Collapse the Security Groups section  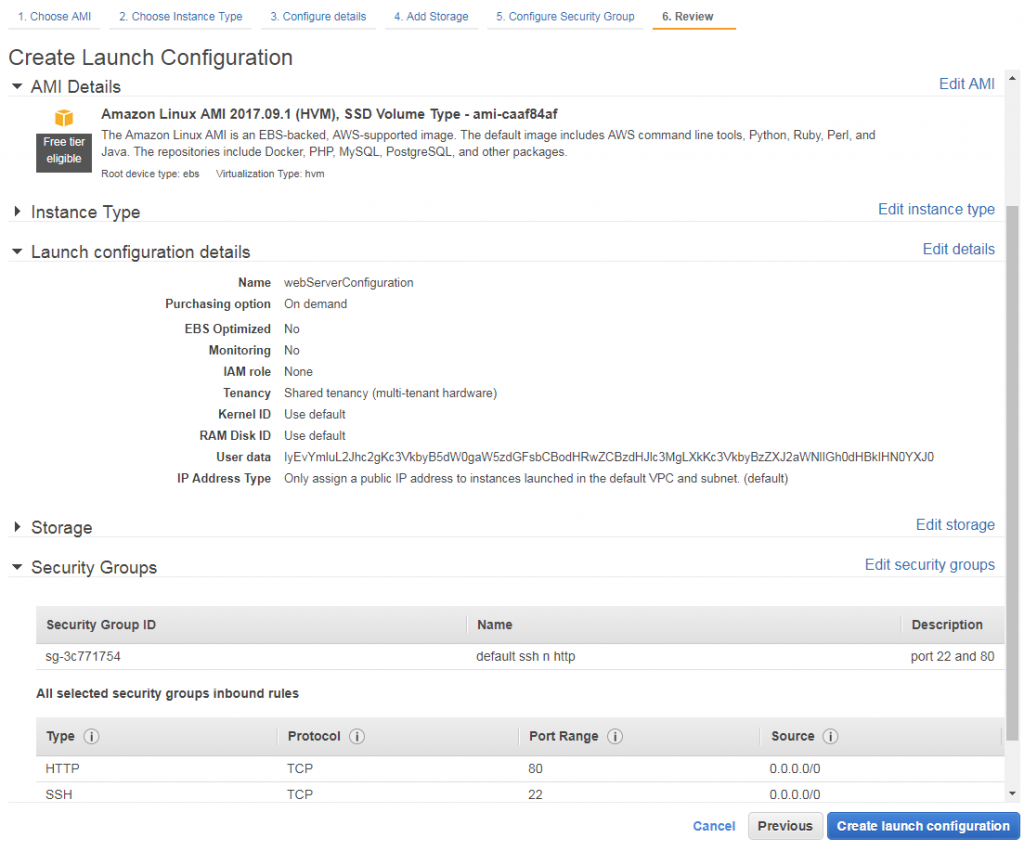[16, 567]
